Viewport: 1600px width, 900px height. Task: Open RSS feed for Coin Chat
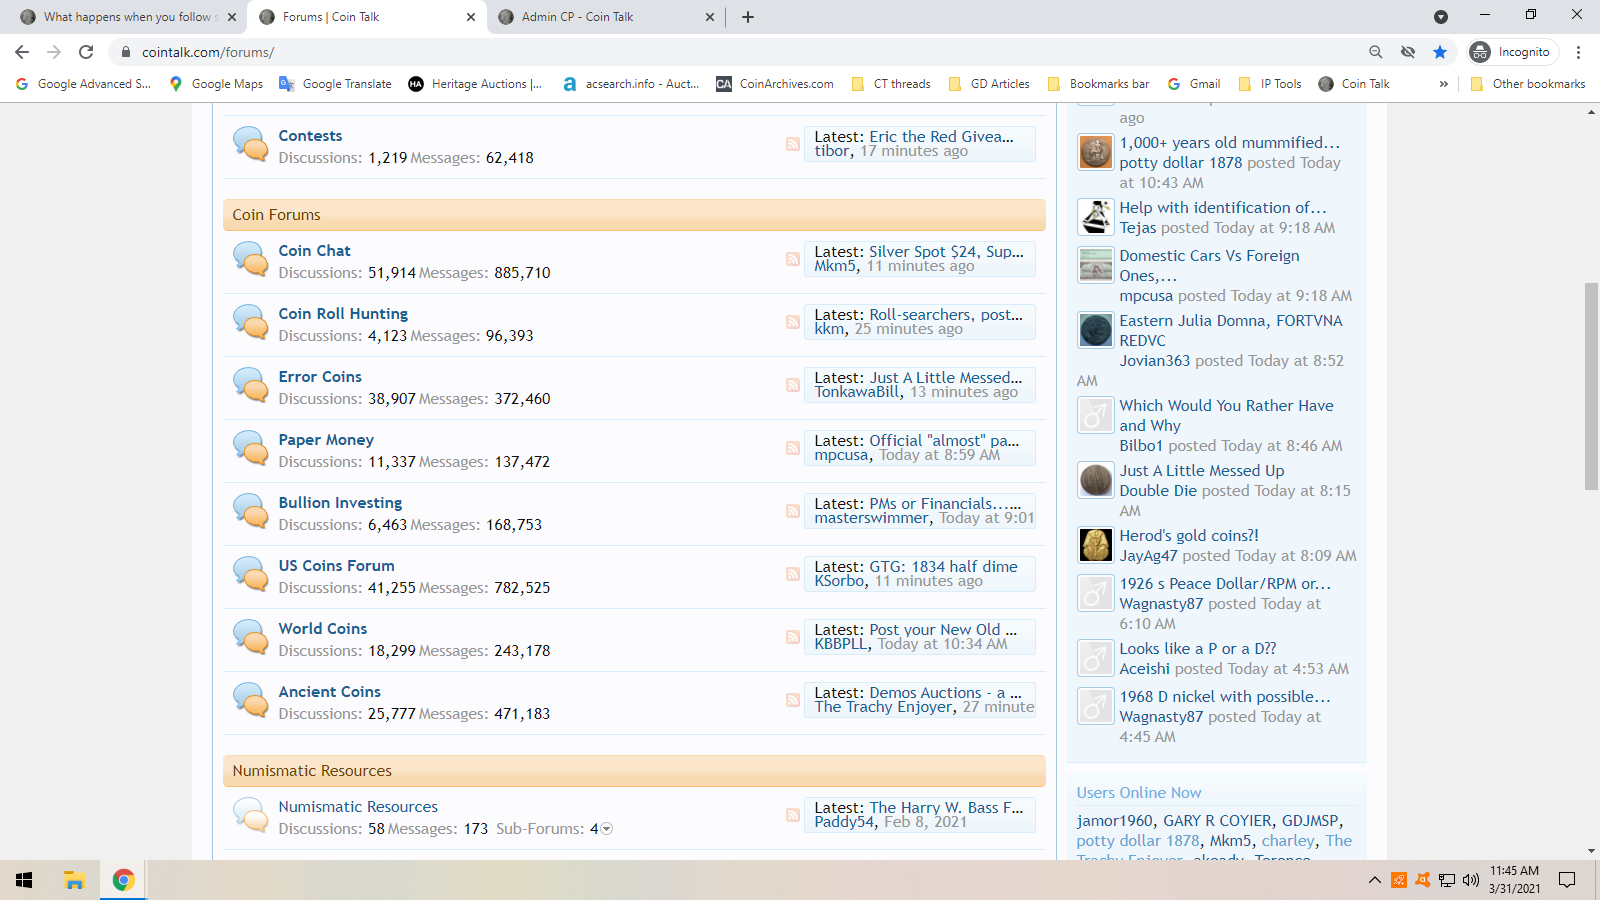[x=792, y=259]
